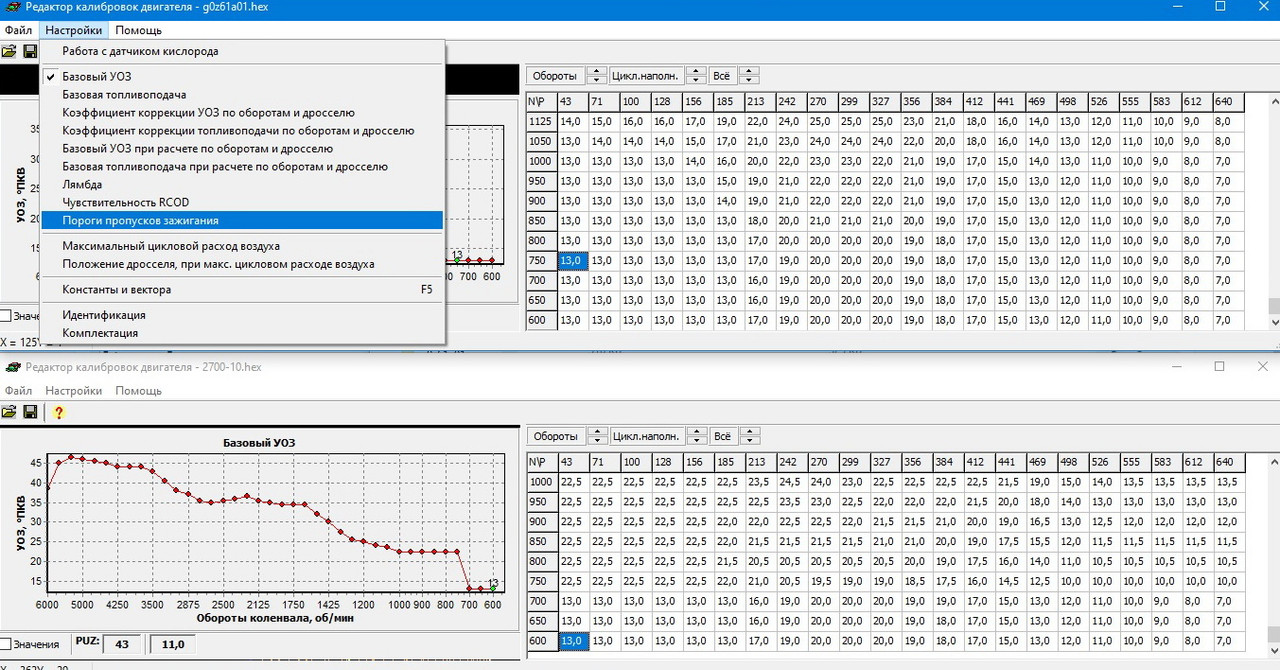Choose Идентификация menu entry
The width and height of the screenshot is (1280, 670).
(x=242, y=315)
